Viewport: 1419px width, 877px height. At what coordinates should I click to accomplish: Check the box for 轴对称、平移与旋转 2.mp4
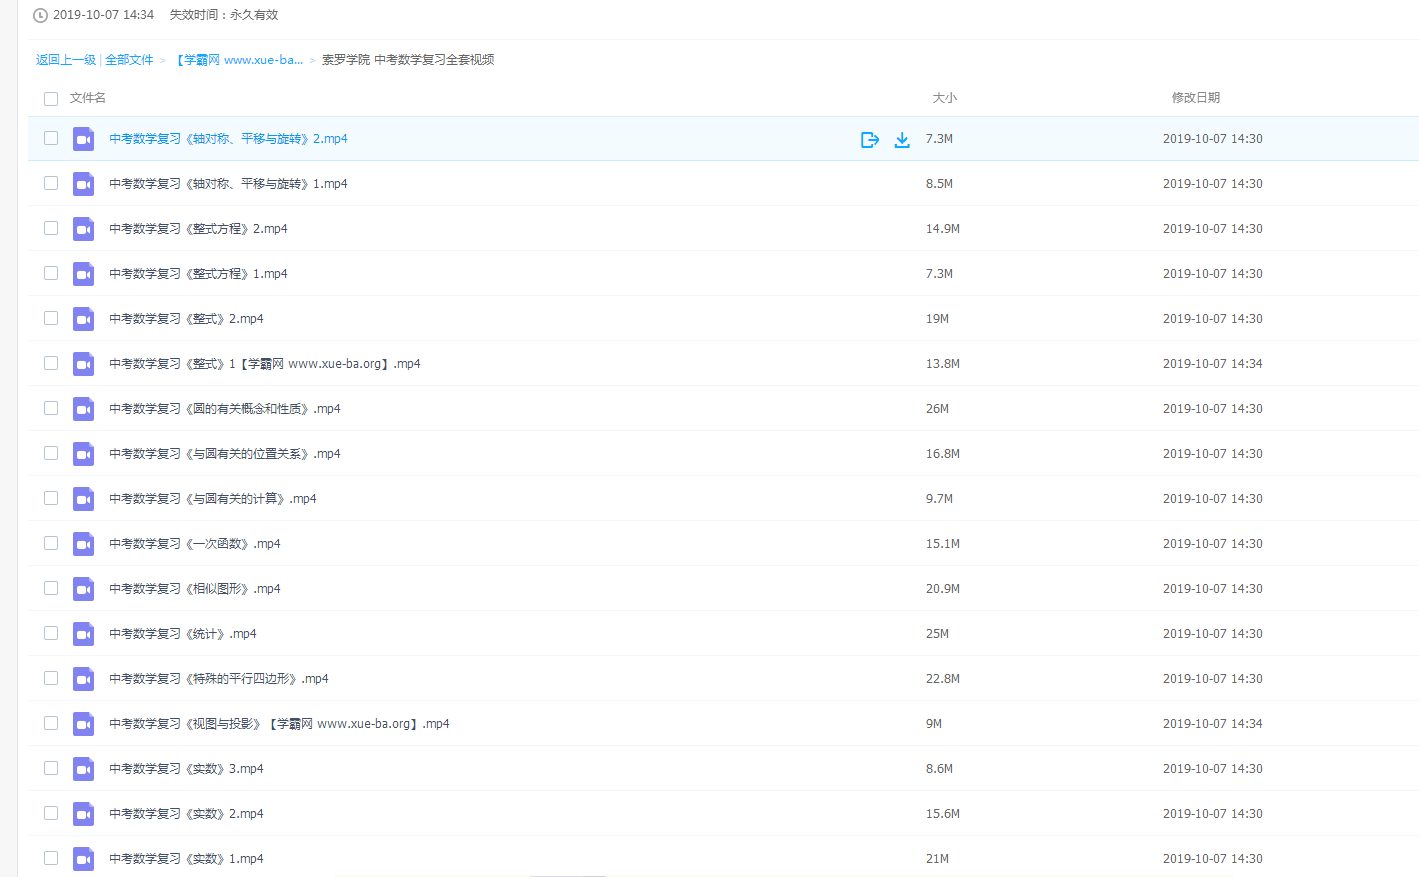51,138
